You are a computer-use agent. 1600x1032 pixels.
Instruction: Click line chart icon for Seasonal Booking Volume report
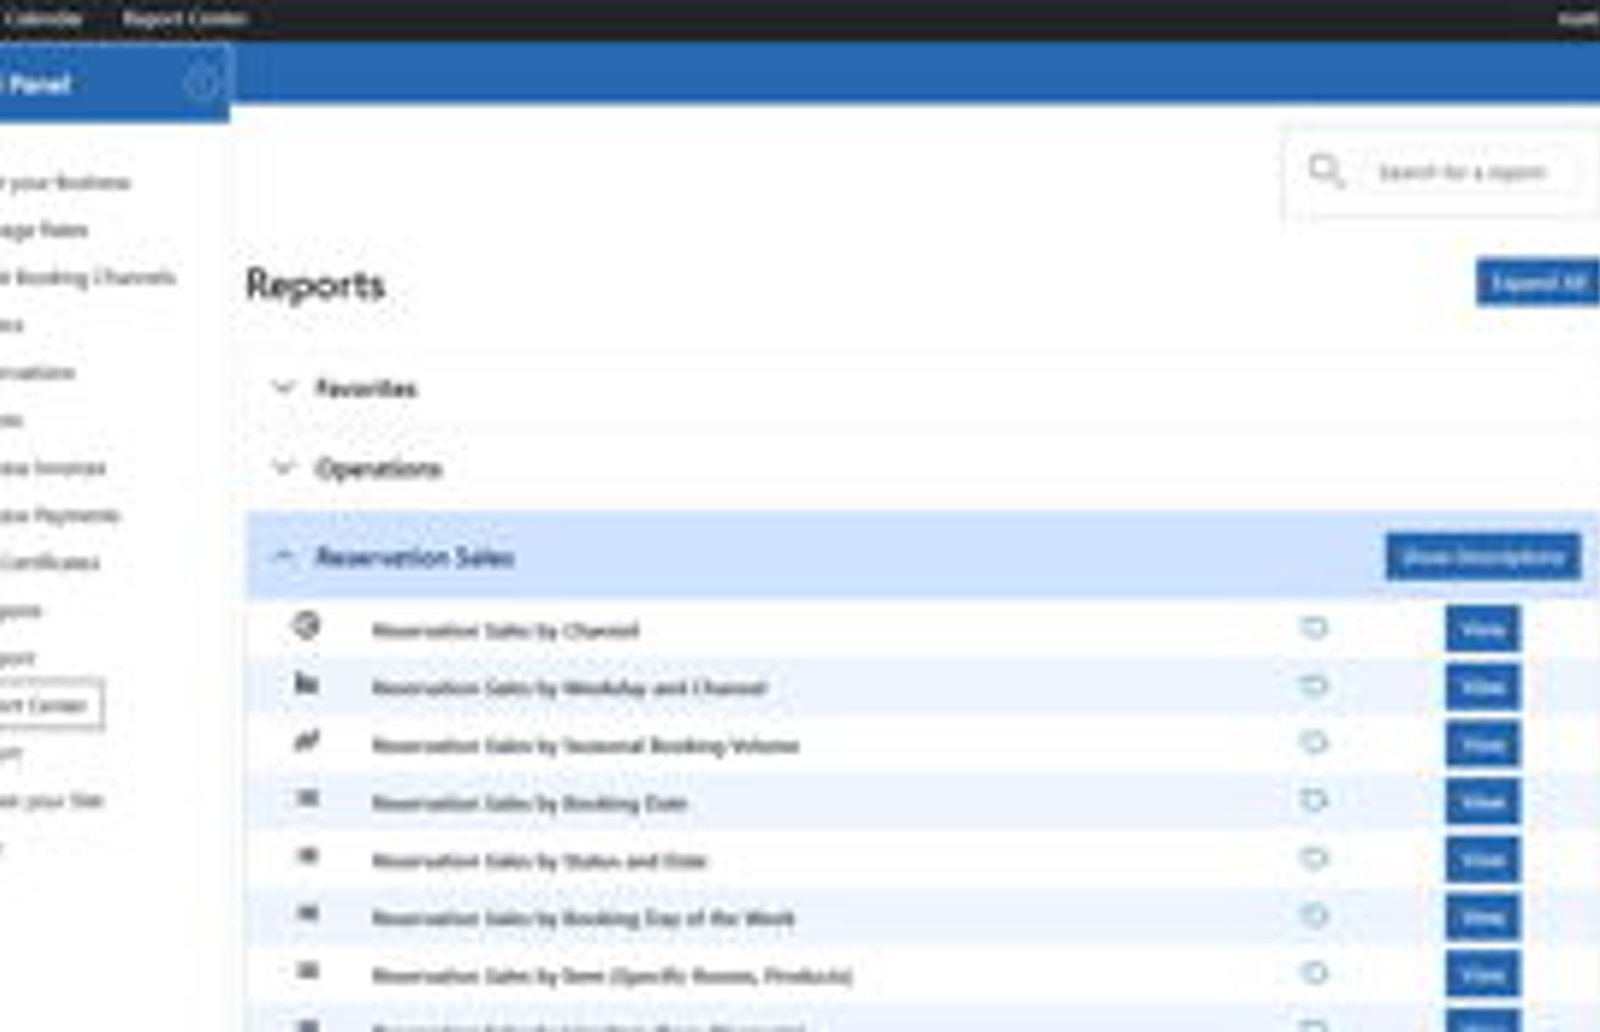[x=307, y=741]
